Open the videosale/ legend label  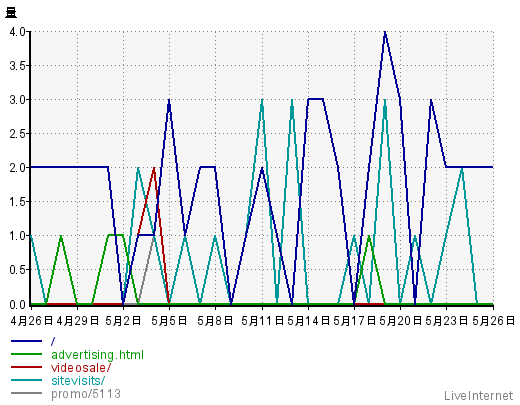point(81,368)
